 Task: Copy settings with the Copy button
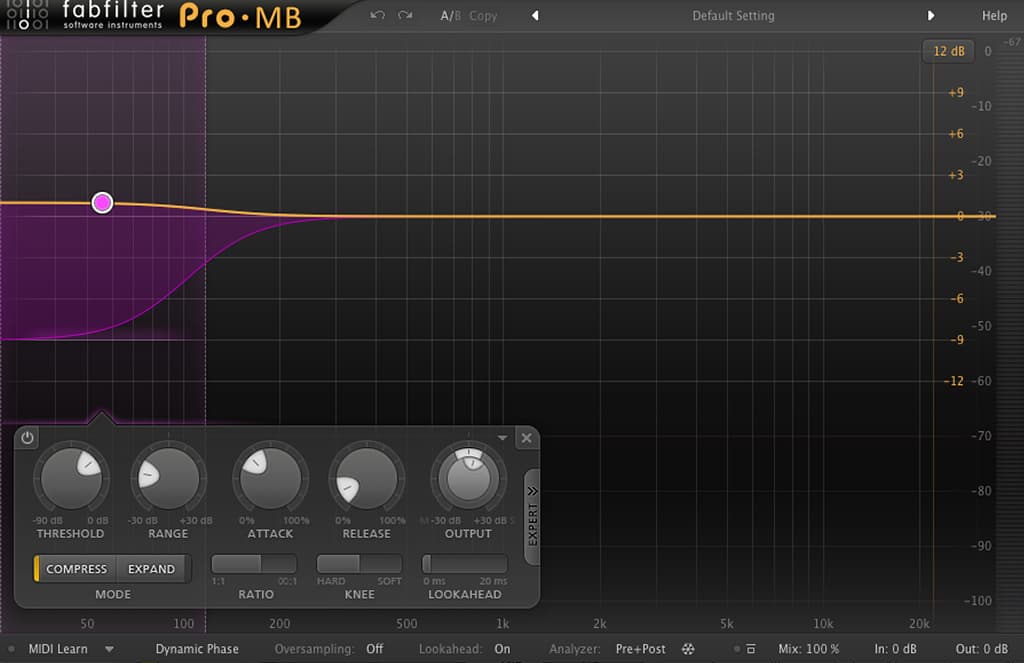pos(483,16)
